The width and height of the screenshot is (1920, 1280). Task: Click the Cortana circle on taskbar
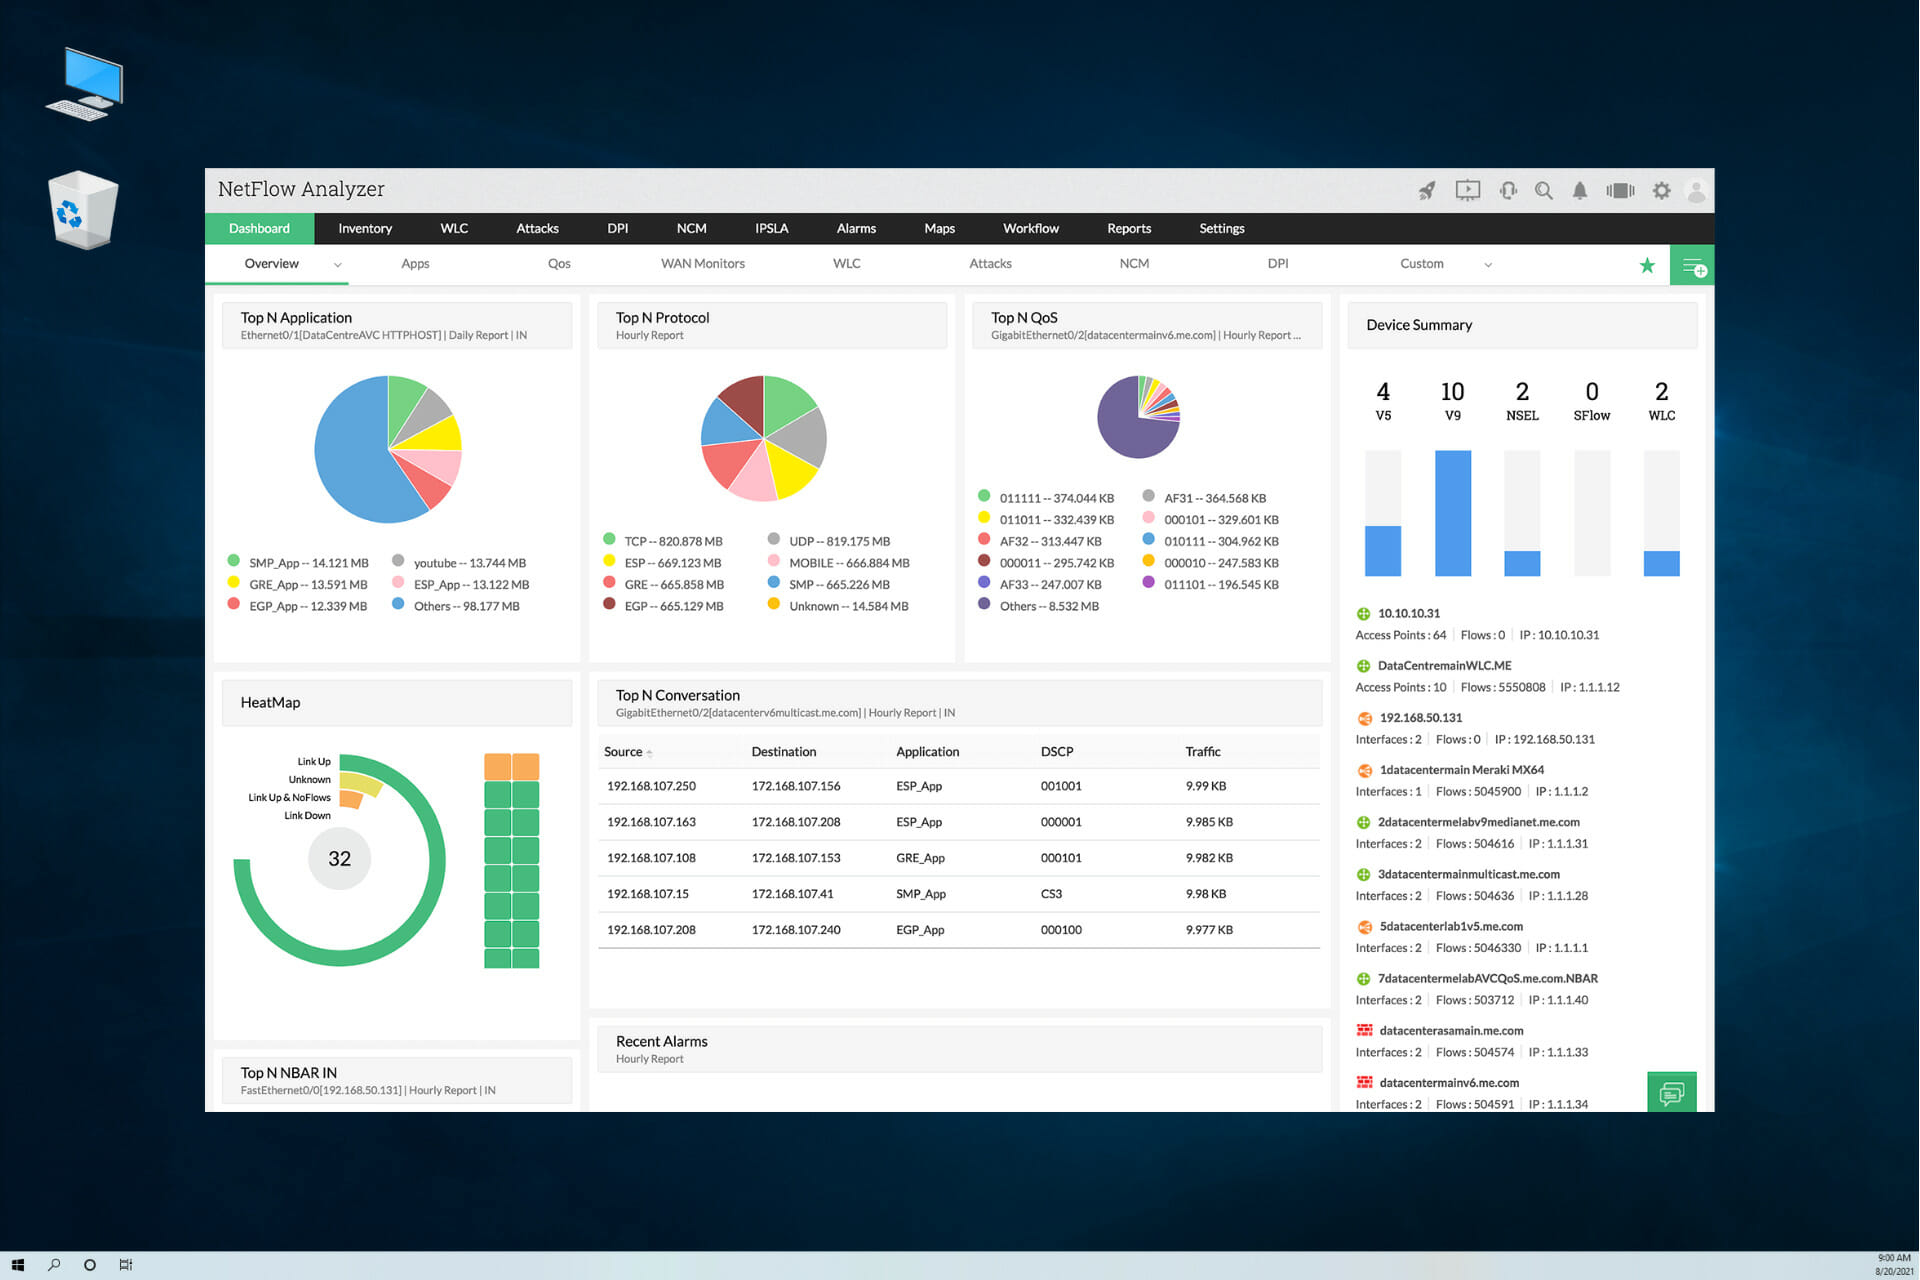click(90, 1265)
